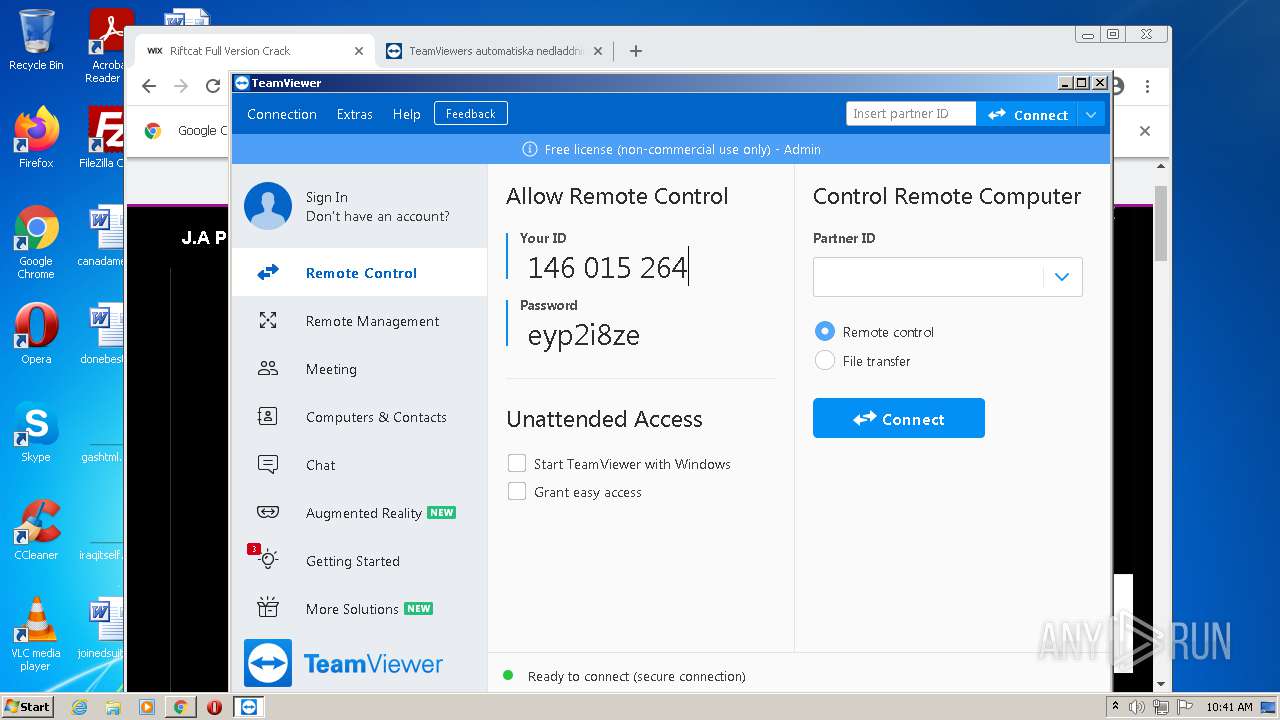Click the Chrome taskbar button

pyautogui.click(x=181, y=707)
